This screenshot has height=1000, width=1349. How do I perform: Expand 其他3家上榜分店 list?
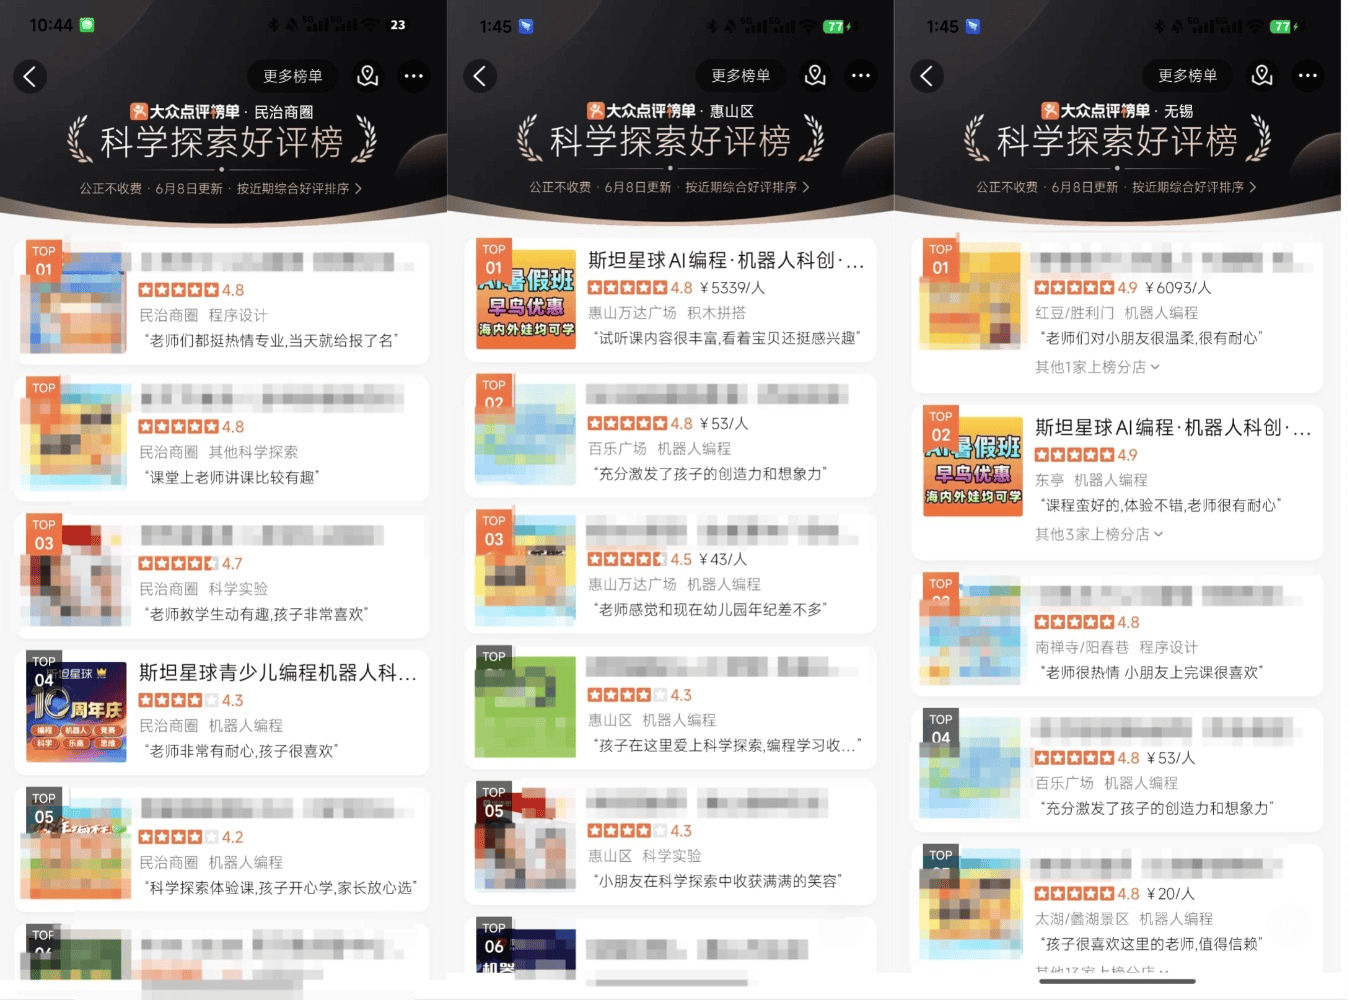coord(1099,534)
